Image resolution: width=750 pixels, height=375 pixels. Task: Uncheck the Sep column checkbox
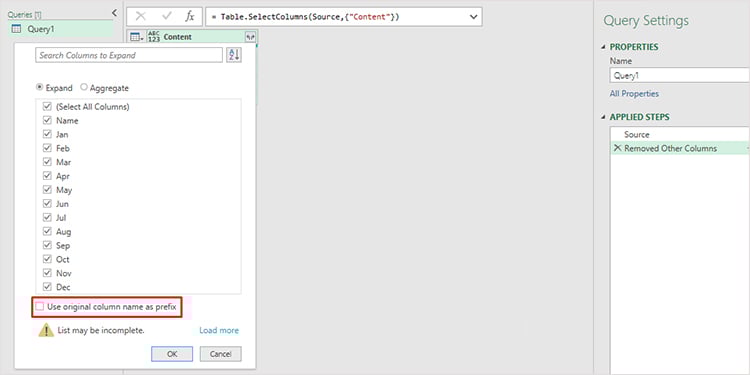tap(47, 245)
